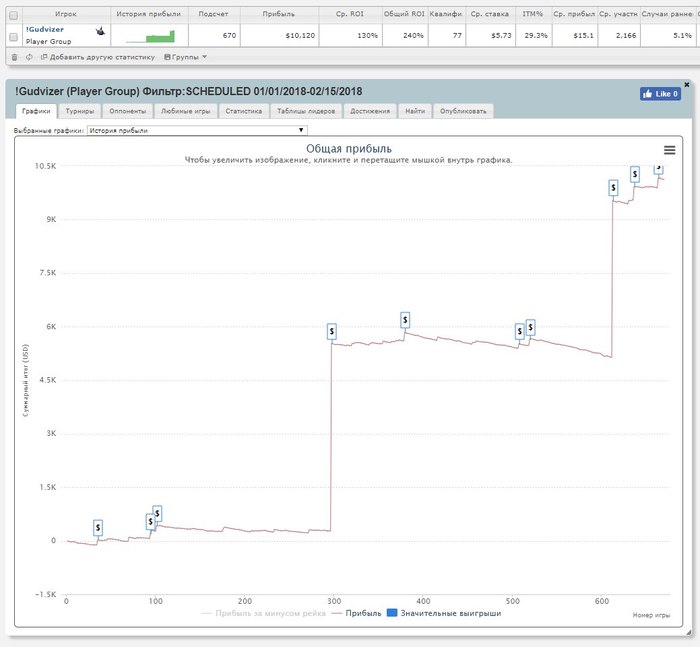Click the upper dollar marker near game 102
The image size is (700, 647).
(x=157, y=513)
